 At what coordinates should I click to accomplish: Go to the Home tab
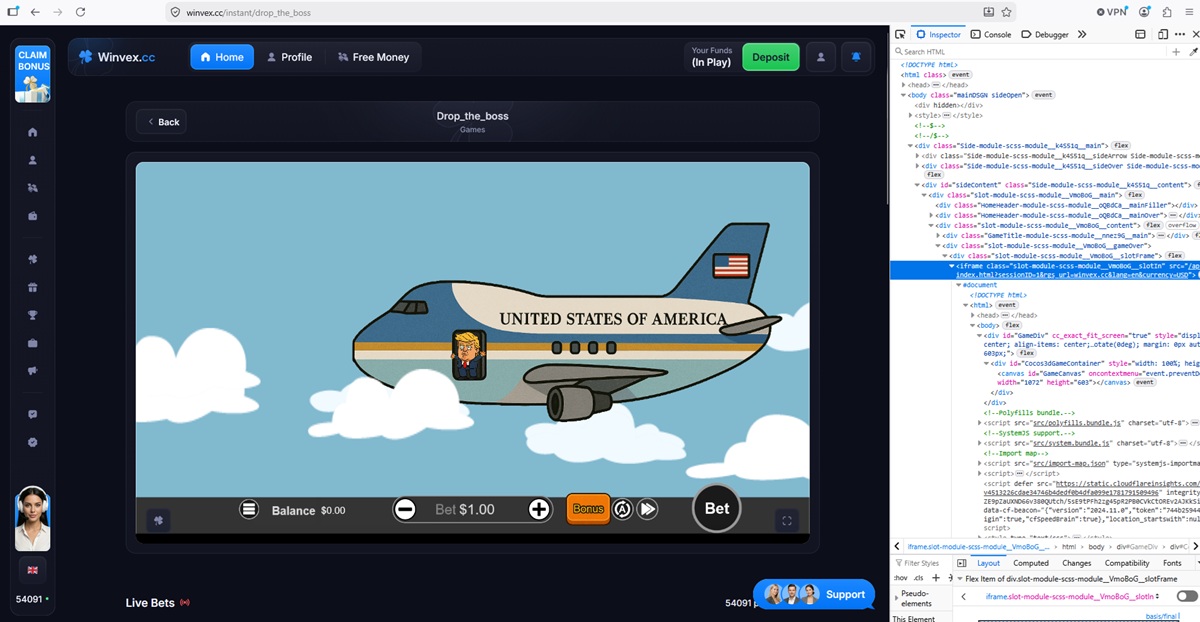coord(222,57)
